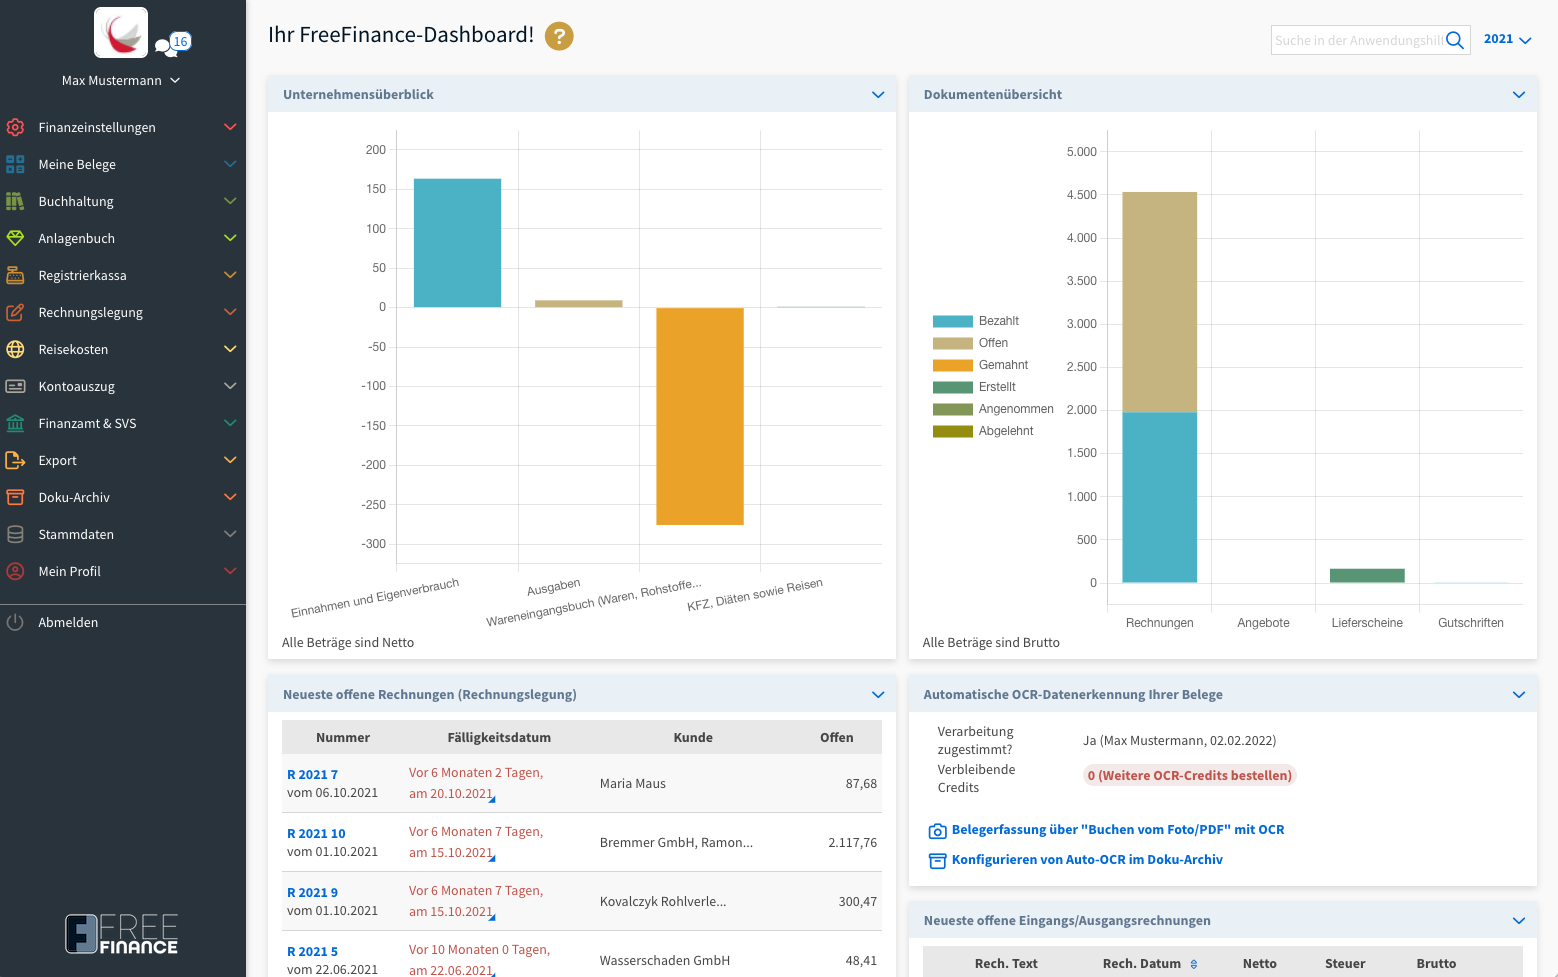The image size is (1558, 977).
Task: Open the Max Mustermann user dropdown
Action: 121,80
